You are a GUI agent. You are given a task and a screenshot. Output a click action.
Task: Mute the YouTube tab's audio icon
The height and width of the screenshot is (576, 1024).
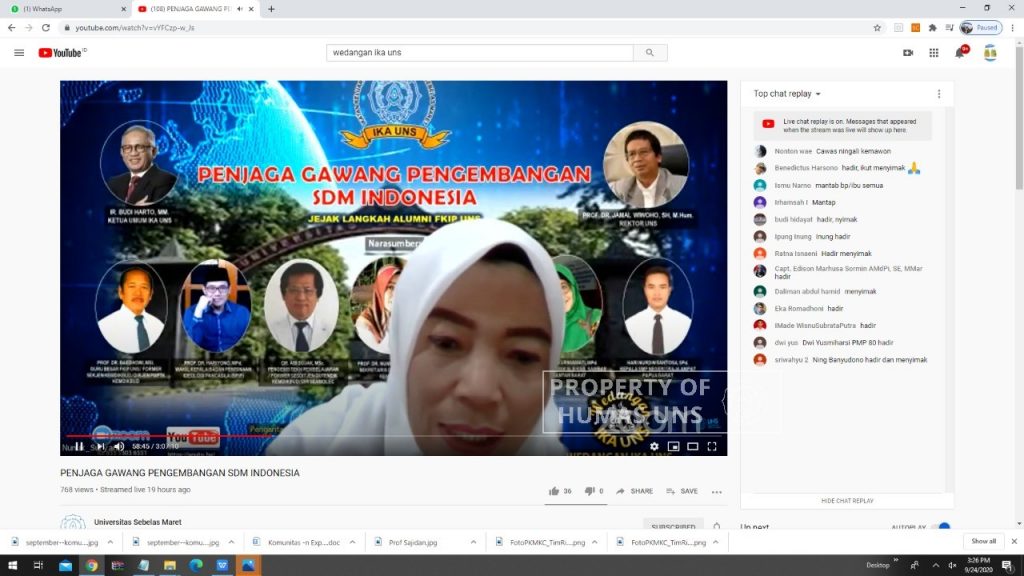240,9
